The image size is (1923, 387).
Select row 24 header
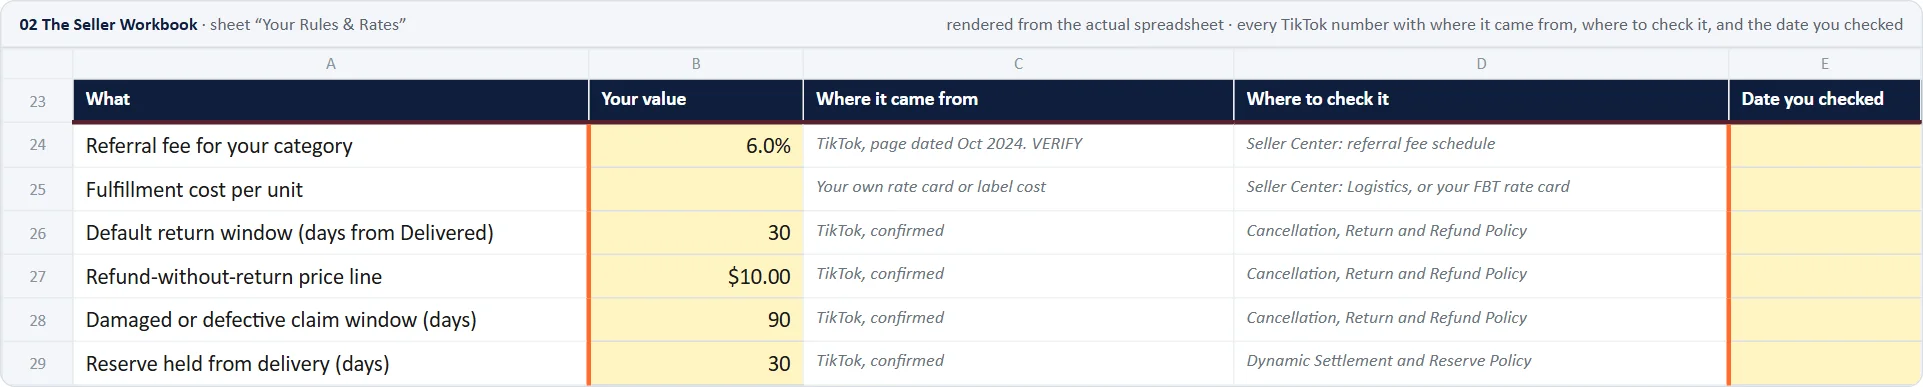point(37,145)
